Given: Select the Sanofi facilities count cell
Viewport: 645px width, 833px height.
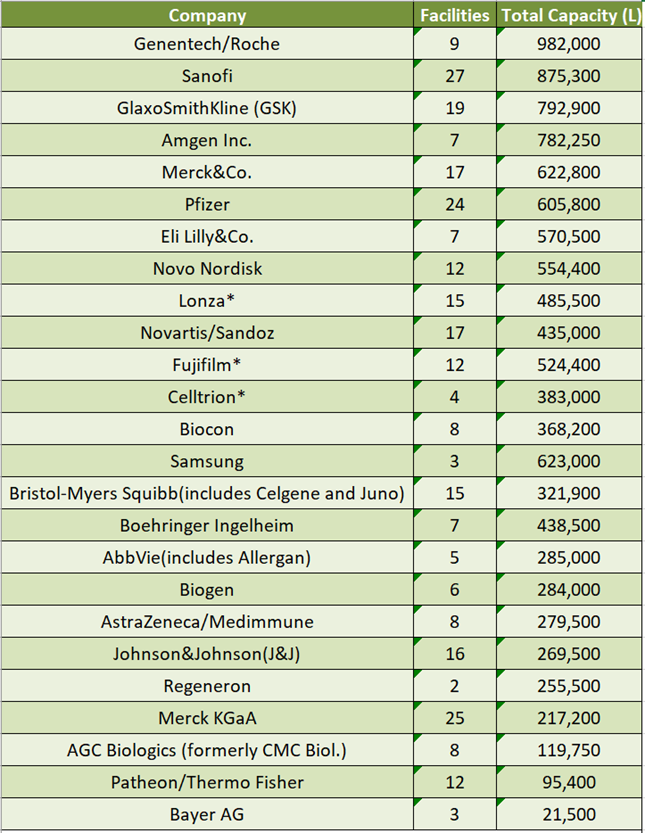Looking at the screenshot, I should [454, 76].
